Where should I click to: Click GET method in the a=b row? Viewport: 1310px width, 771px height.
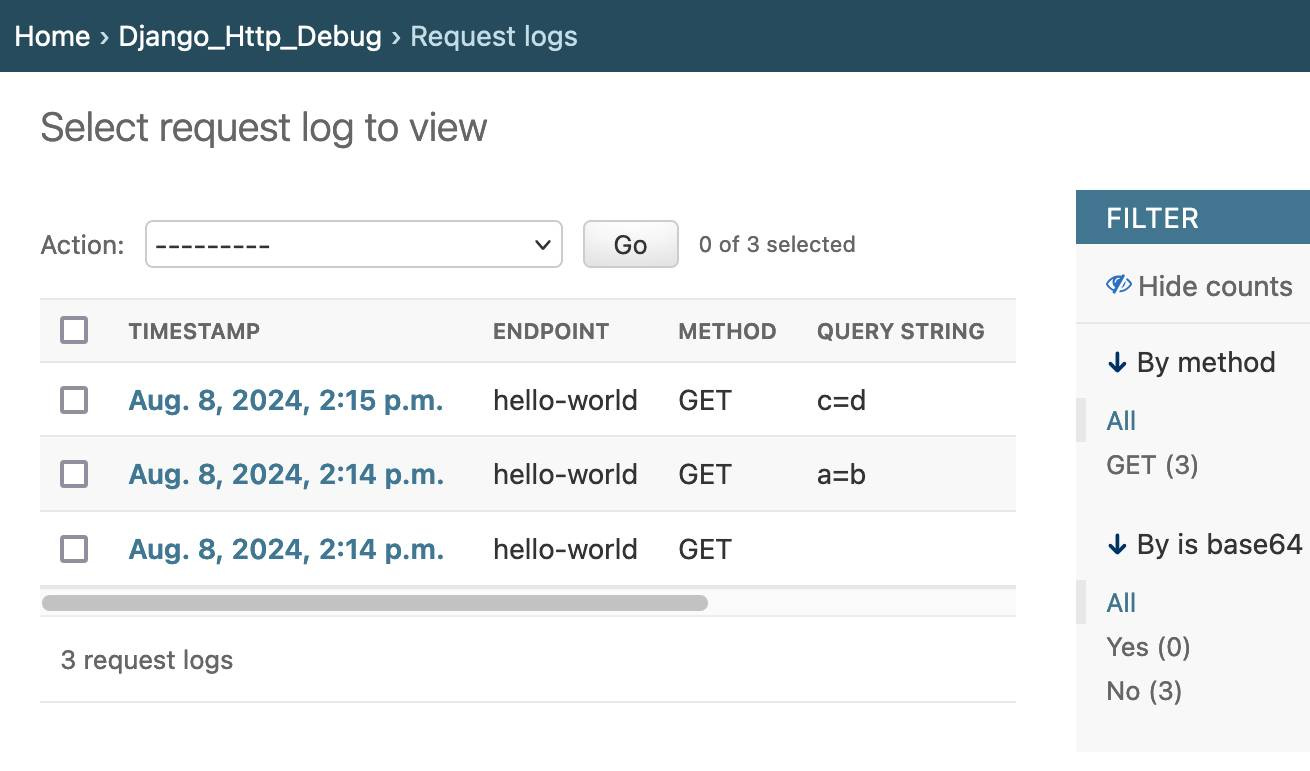click(705, 474)
